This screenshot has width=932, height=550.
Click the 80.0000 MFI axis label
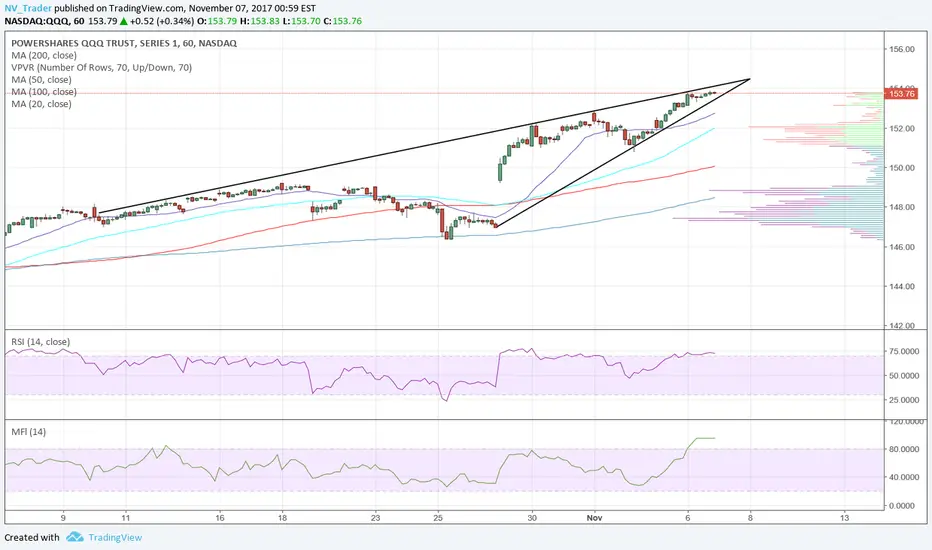(904, 450)
